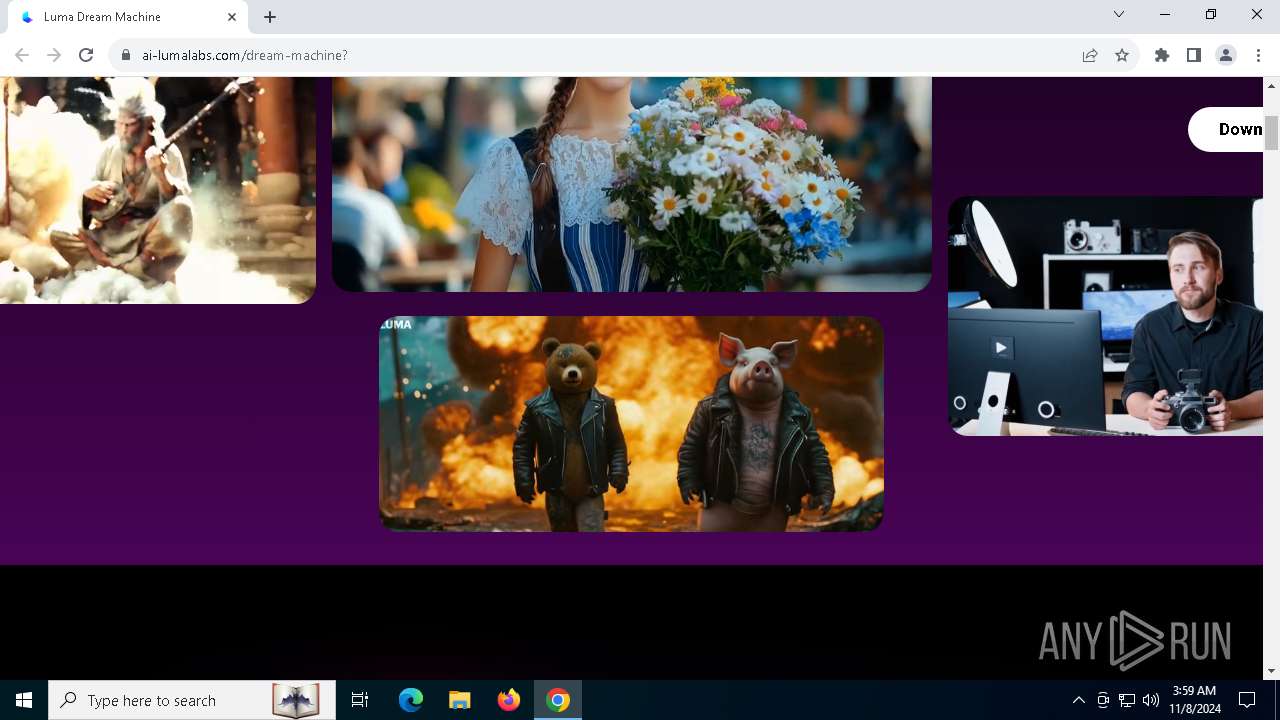Viewport: 1280px width, 720px height.
Task: Click the Download button
Action: point(1226,129)
